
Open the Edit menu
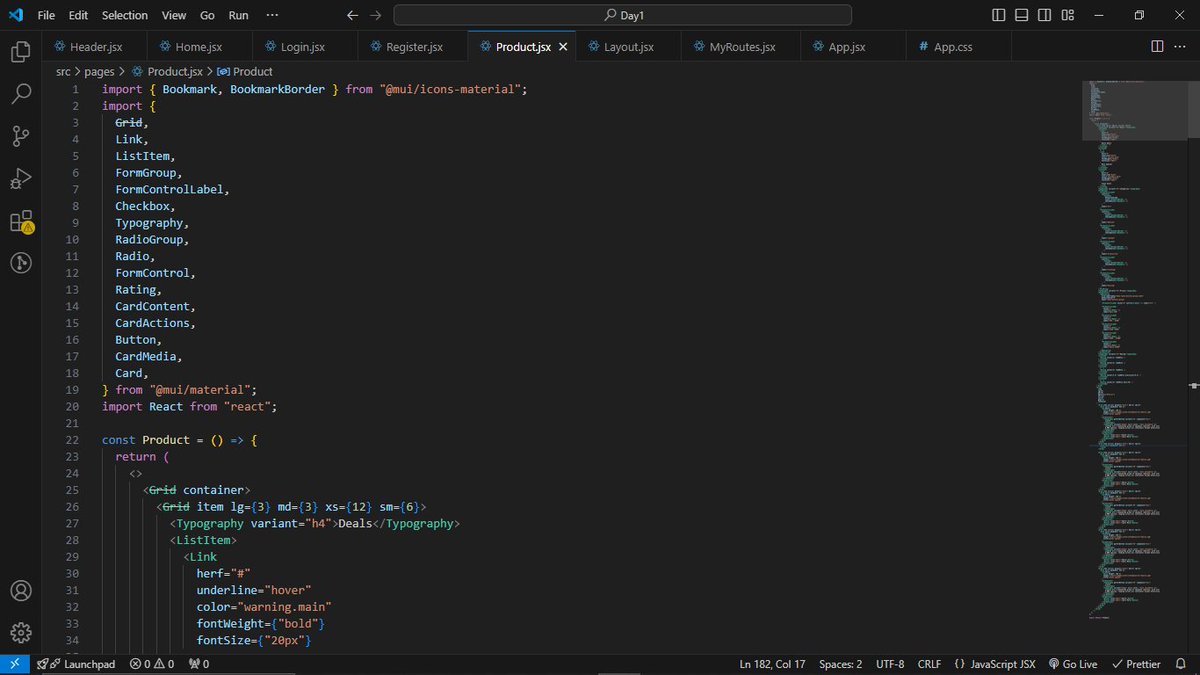point(79,15)
